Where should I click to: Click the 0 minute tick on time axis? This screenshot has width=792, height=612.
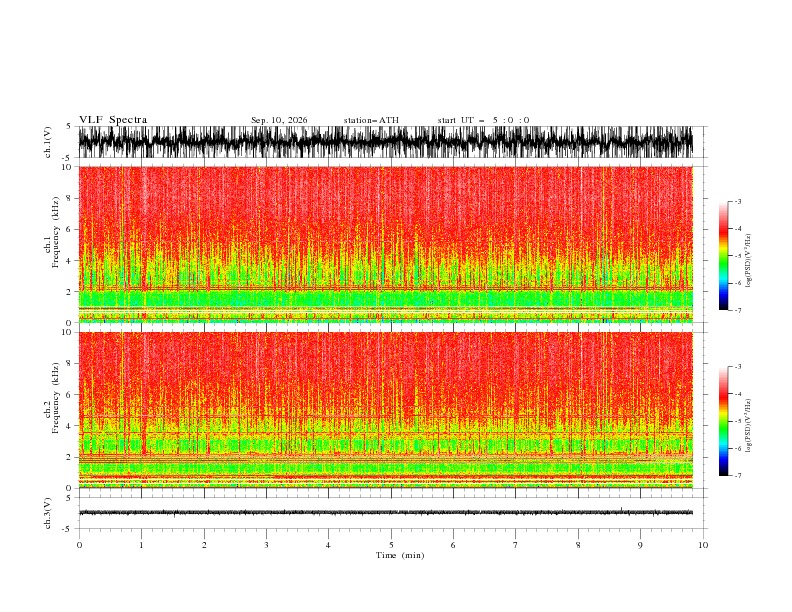(79, 545)
